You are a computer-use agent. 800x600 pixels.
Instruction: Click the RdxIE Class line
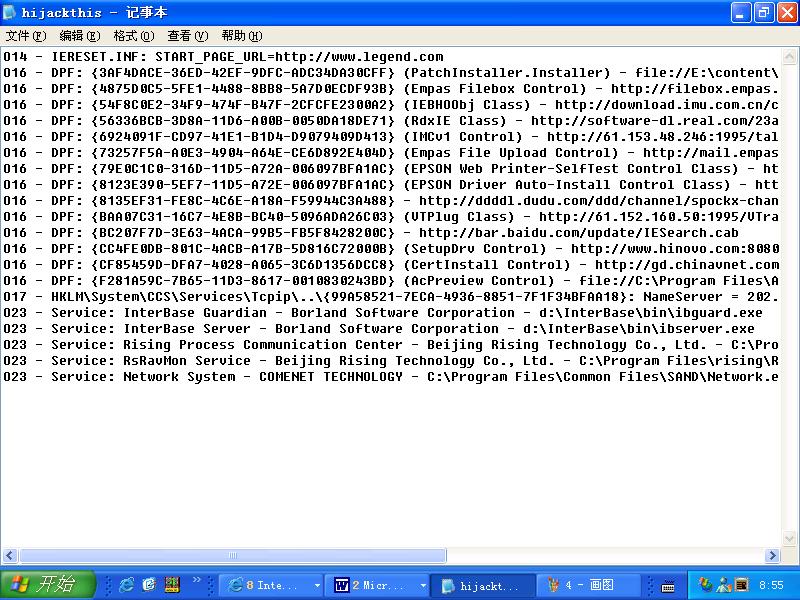[x=391, y=120]
